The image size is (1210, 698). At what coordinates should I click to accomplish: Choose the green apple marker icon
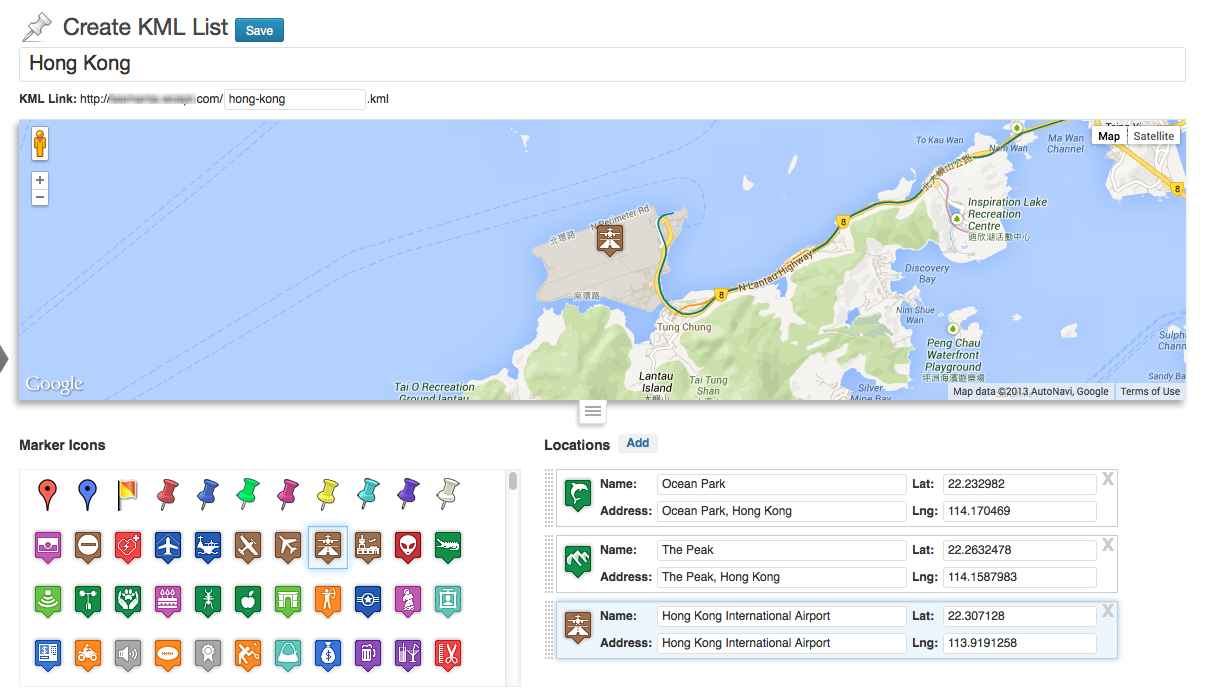pyautogui.click(x=248, y=601)
